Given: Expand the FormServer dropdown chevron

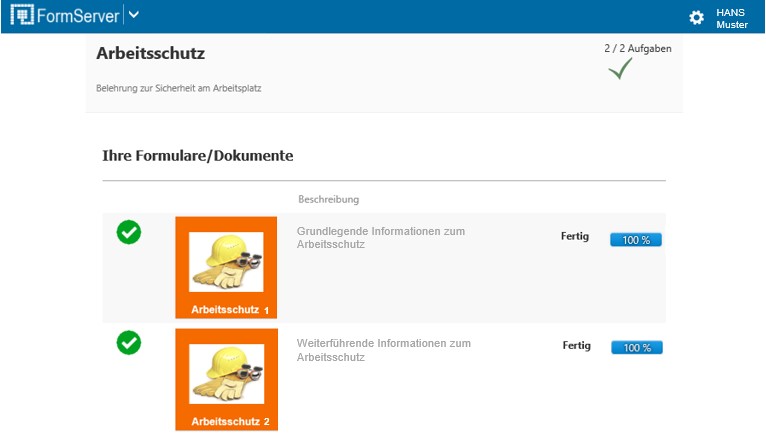Looking at the screenshot, I should (134, 16).
